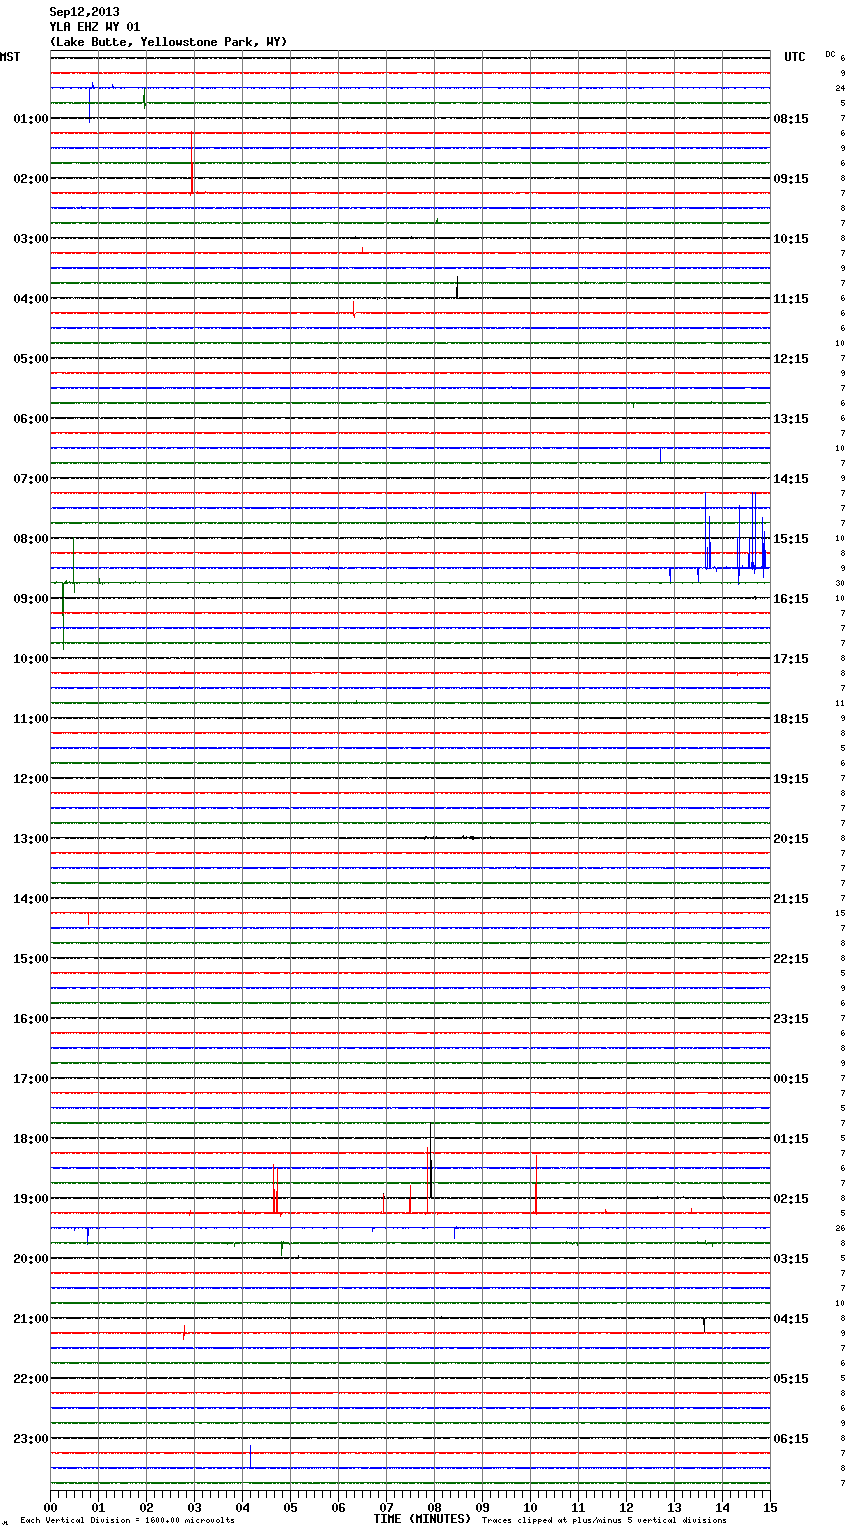The width and height of the screenshot is (850, 1534).
Task: Select the 19:00 MST row label
Action: pos(31,1199)
